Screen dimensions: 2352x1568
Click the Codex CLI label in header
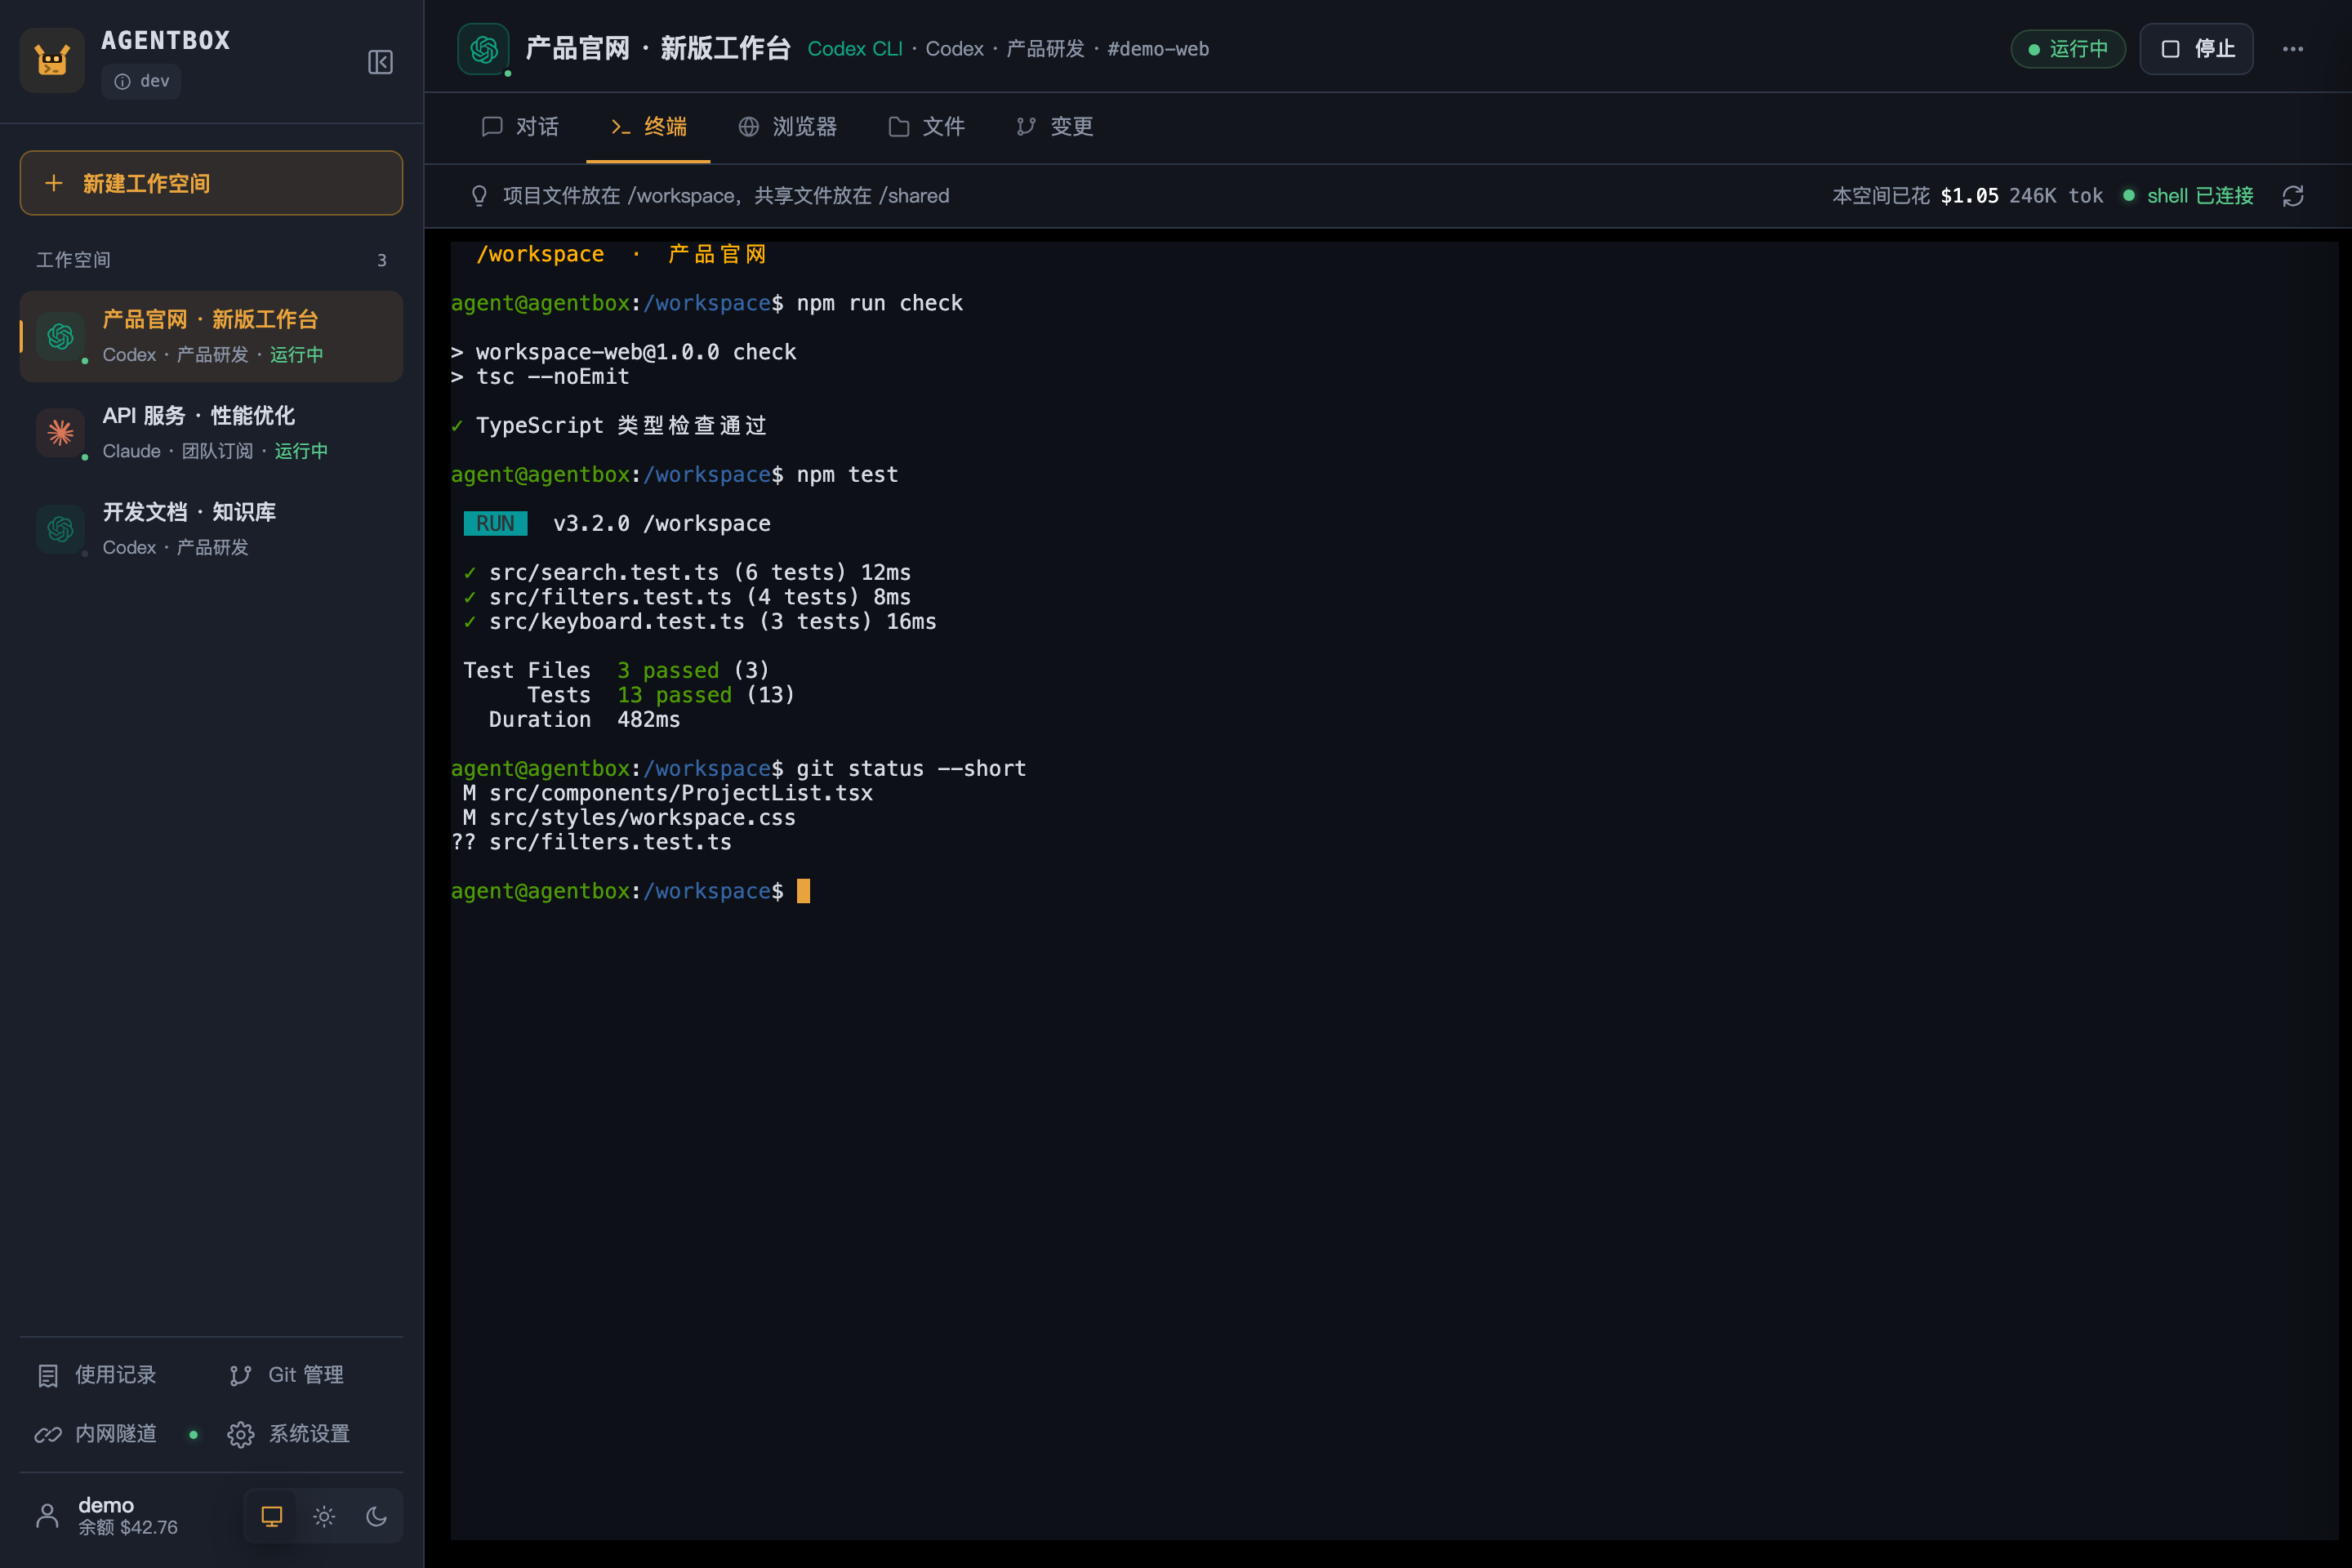[855, 49]
